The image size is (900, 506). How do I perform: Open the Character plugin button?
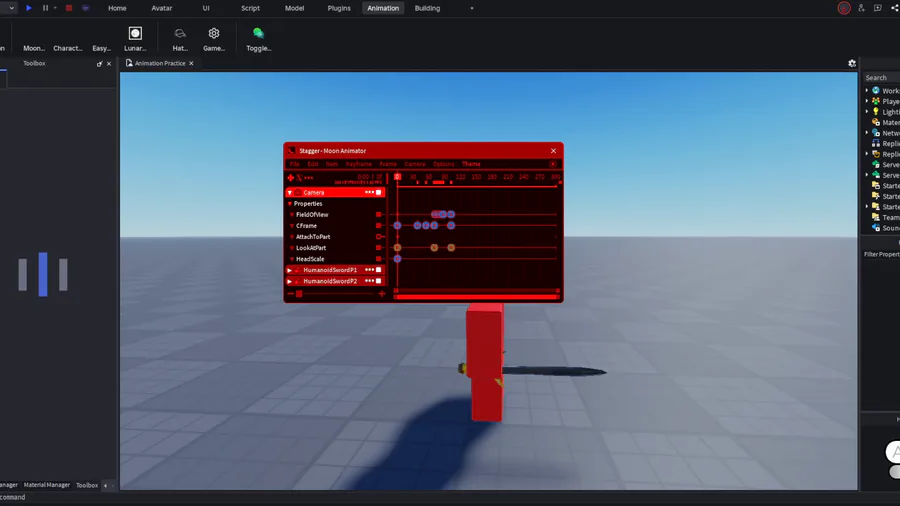coord(68,48)
